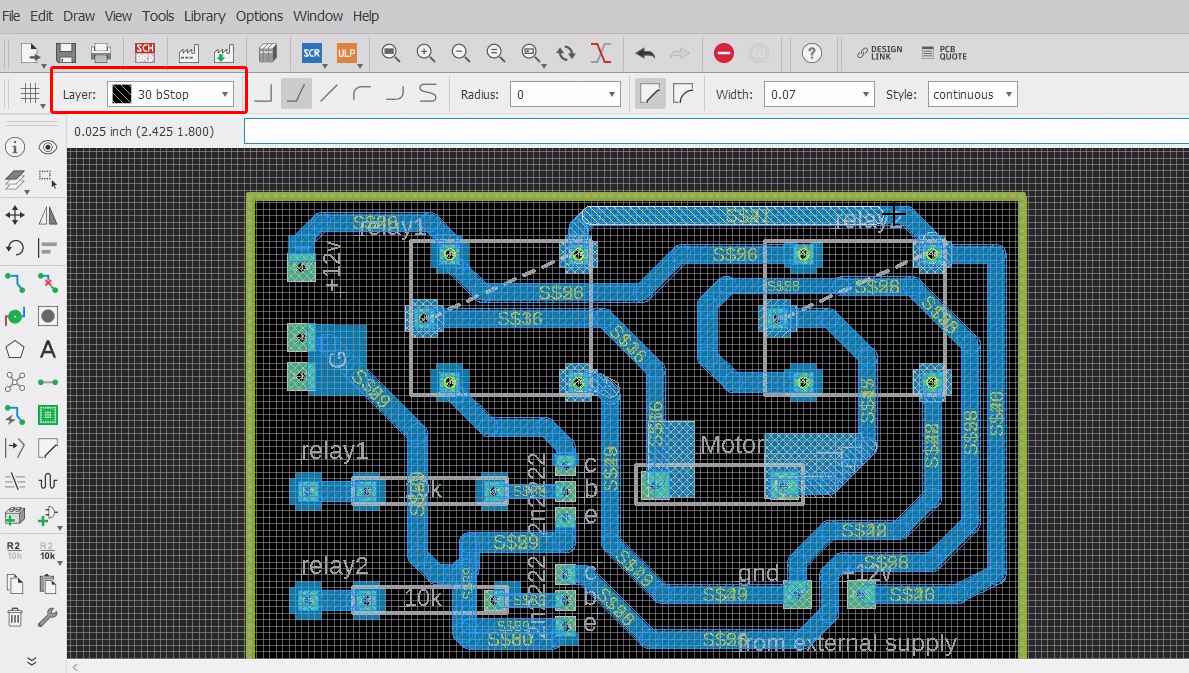
Task: Open the View menu
Action: [118, 16]
